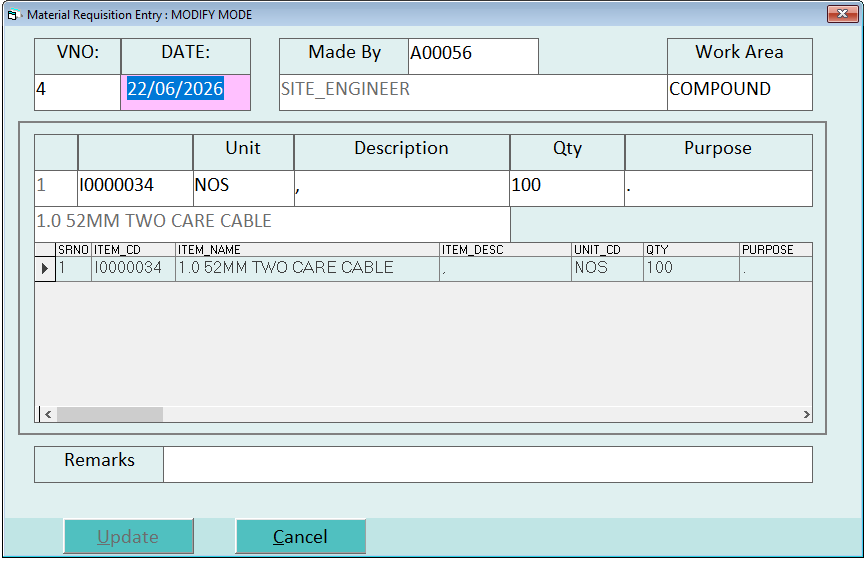The height and width of the screenshot is (561, 865).
Task: Click the Cancel button
Action: pos(301,536)
